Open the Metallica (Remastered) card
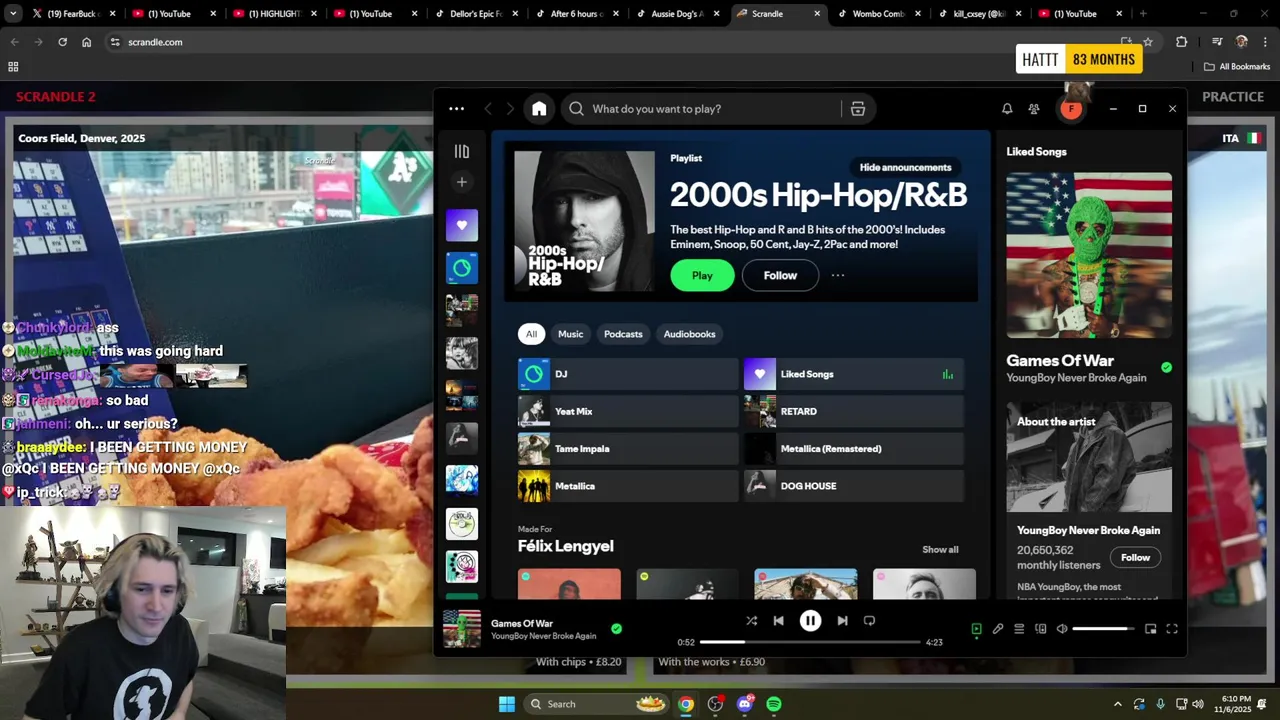 (854, 449)
